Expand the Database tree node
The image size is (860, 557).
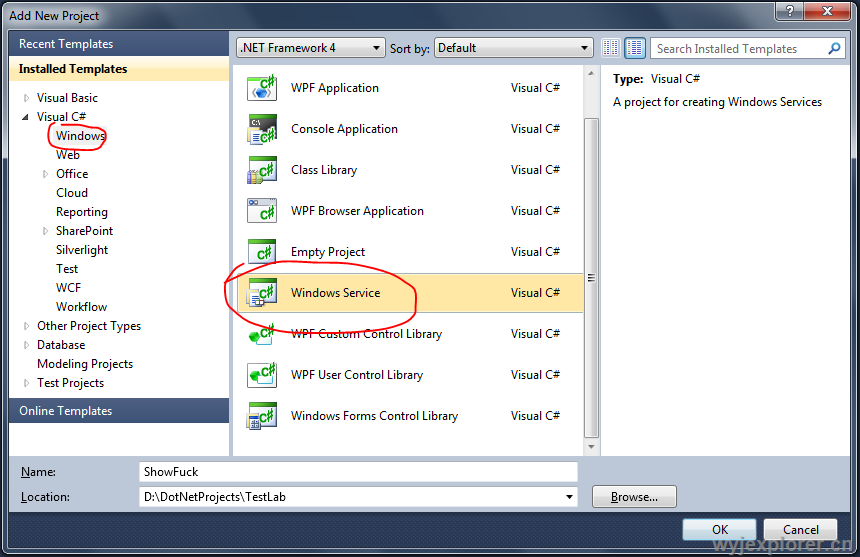tap(26, 345)
